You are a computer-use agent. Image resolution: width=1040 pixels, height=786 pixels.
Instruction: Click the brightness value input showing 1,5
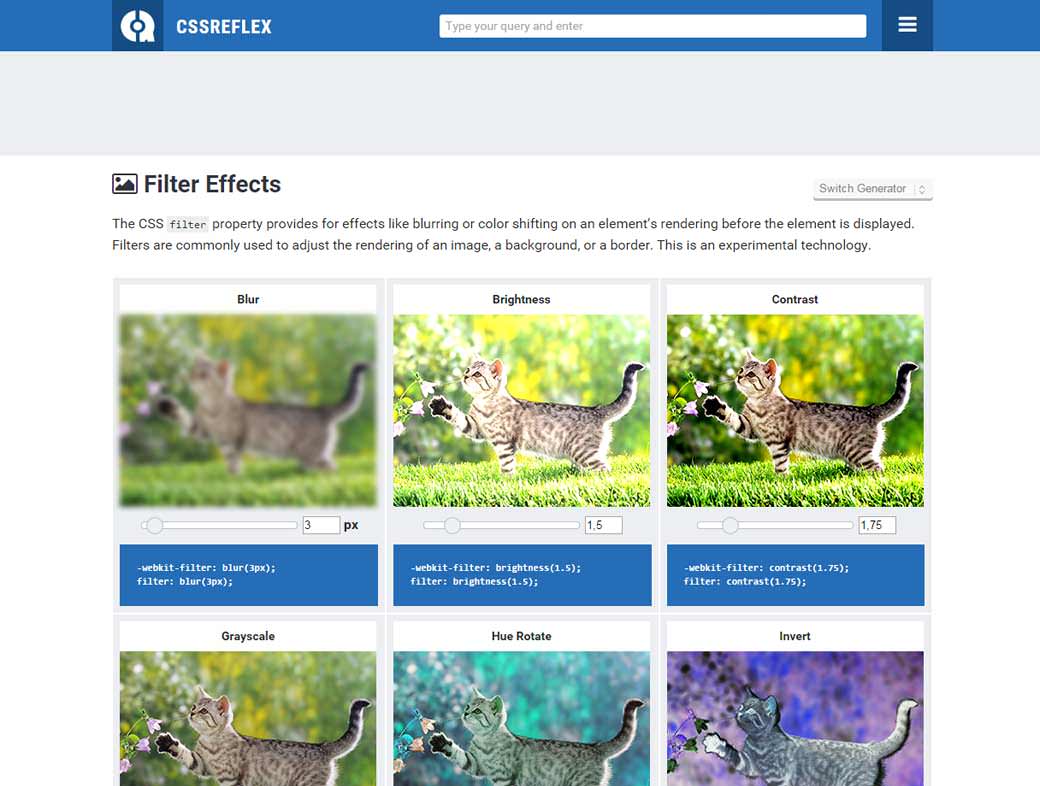tap(605, 524)
